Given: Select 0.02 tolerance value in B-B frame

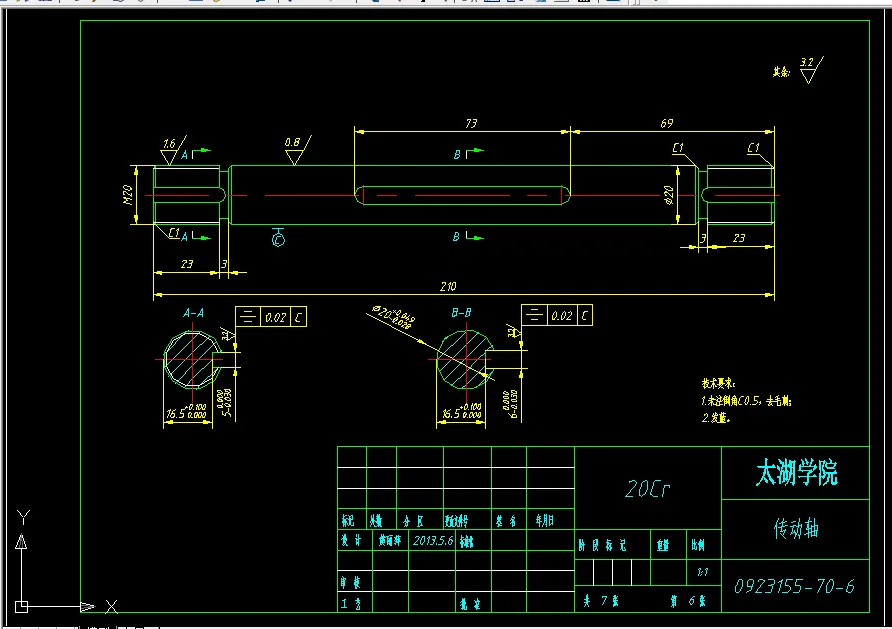Looking at the screenshot, I should point(561,316).
